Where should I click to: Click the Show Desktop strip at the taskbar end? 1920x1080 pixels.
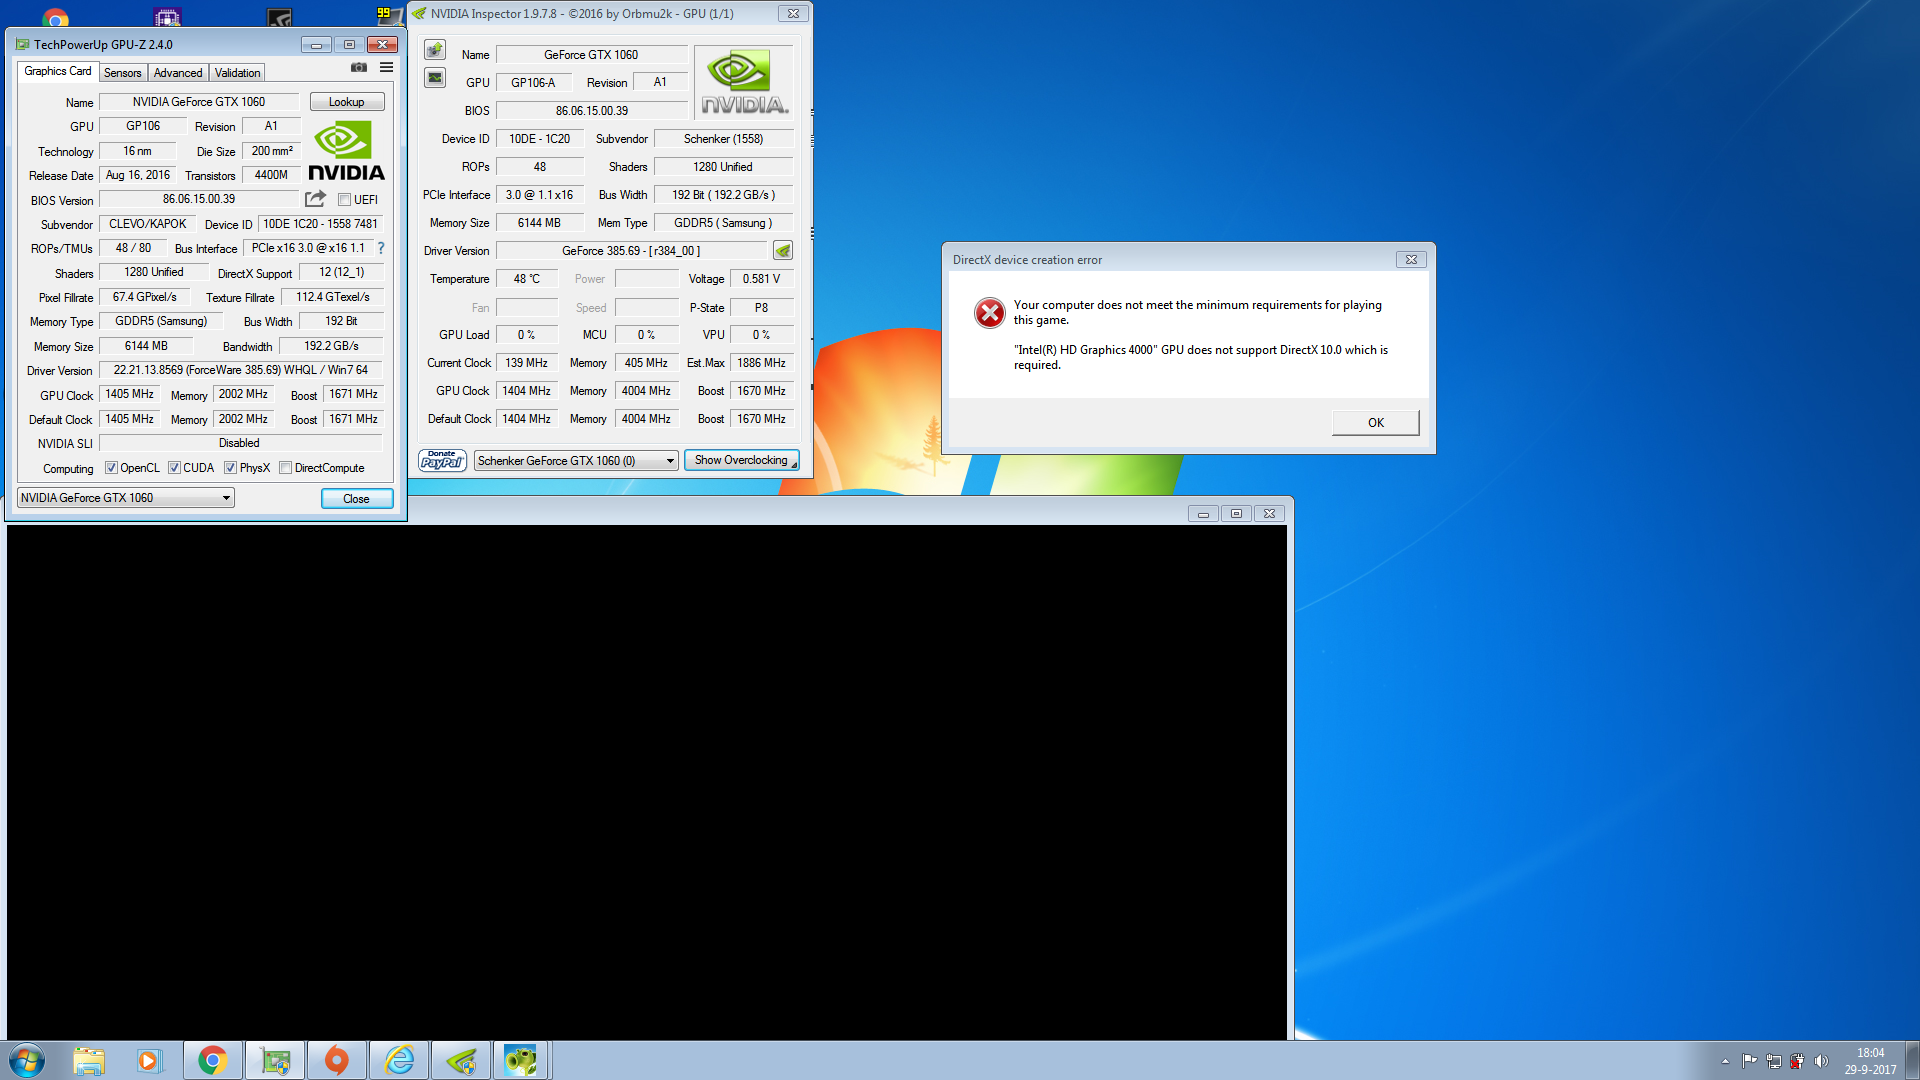pos(1912,1060)
